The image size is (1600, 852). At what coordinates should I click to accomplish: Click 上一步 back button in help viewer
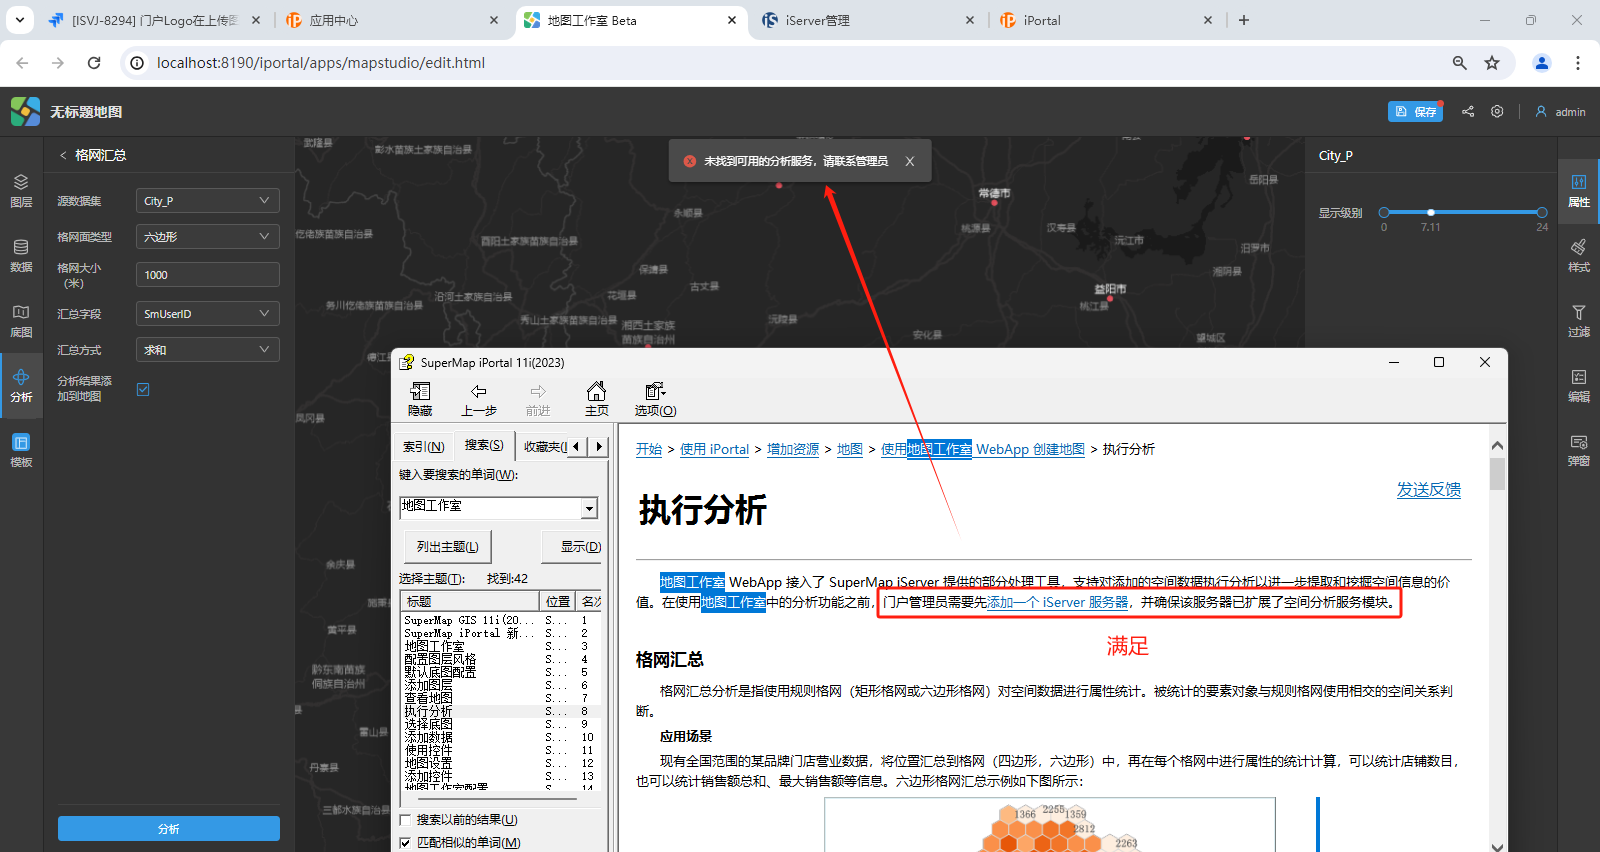coord(479,398)
